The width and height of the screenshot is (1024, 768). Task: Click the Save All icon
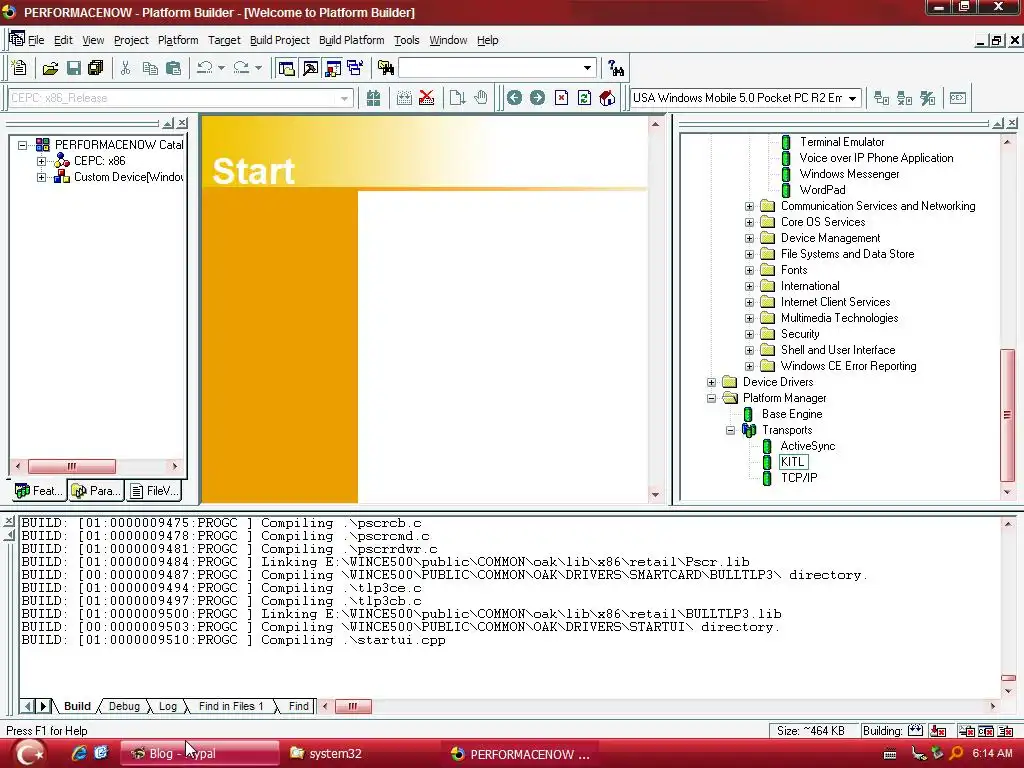(96, 68)
